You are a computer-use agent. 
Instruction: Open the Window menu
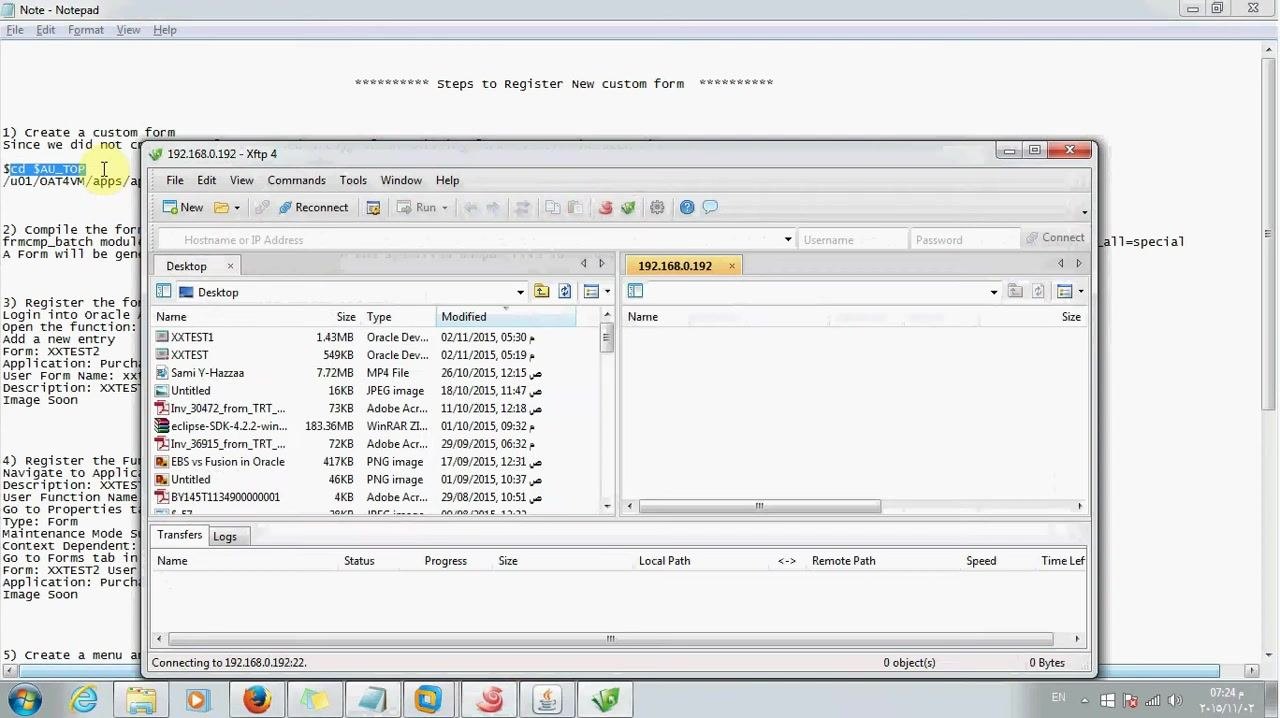pos(401,180)
